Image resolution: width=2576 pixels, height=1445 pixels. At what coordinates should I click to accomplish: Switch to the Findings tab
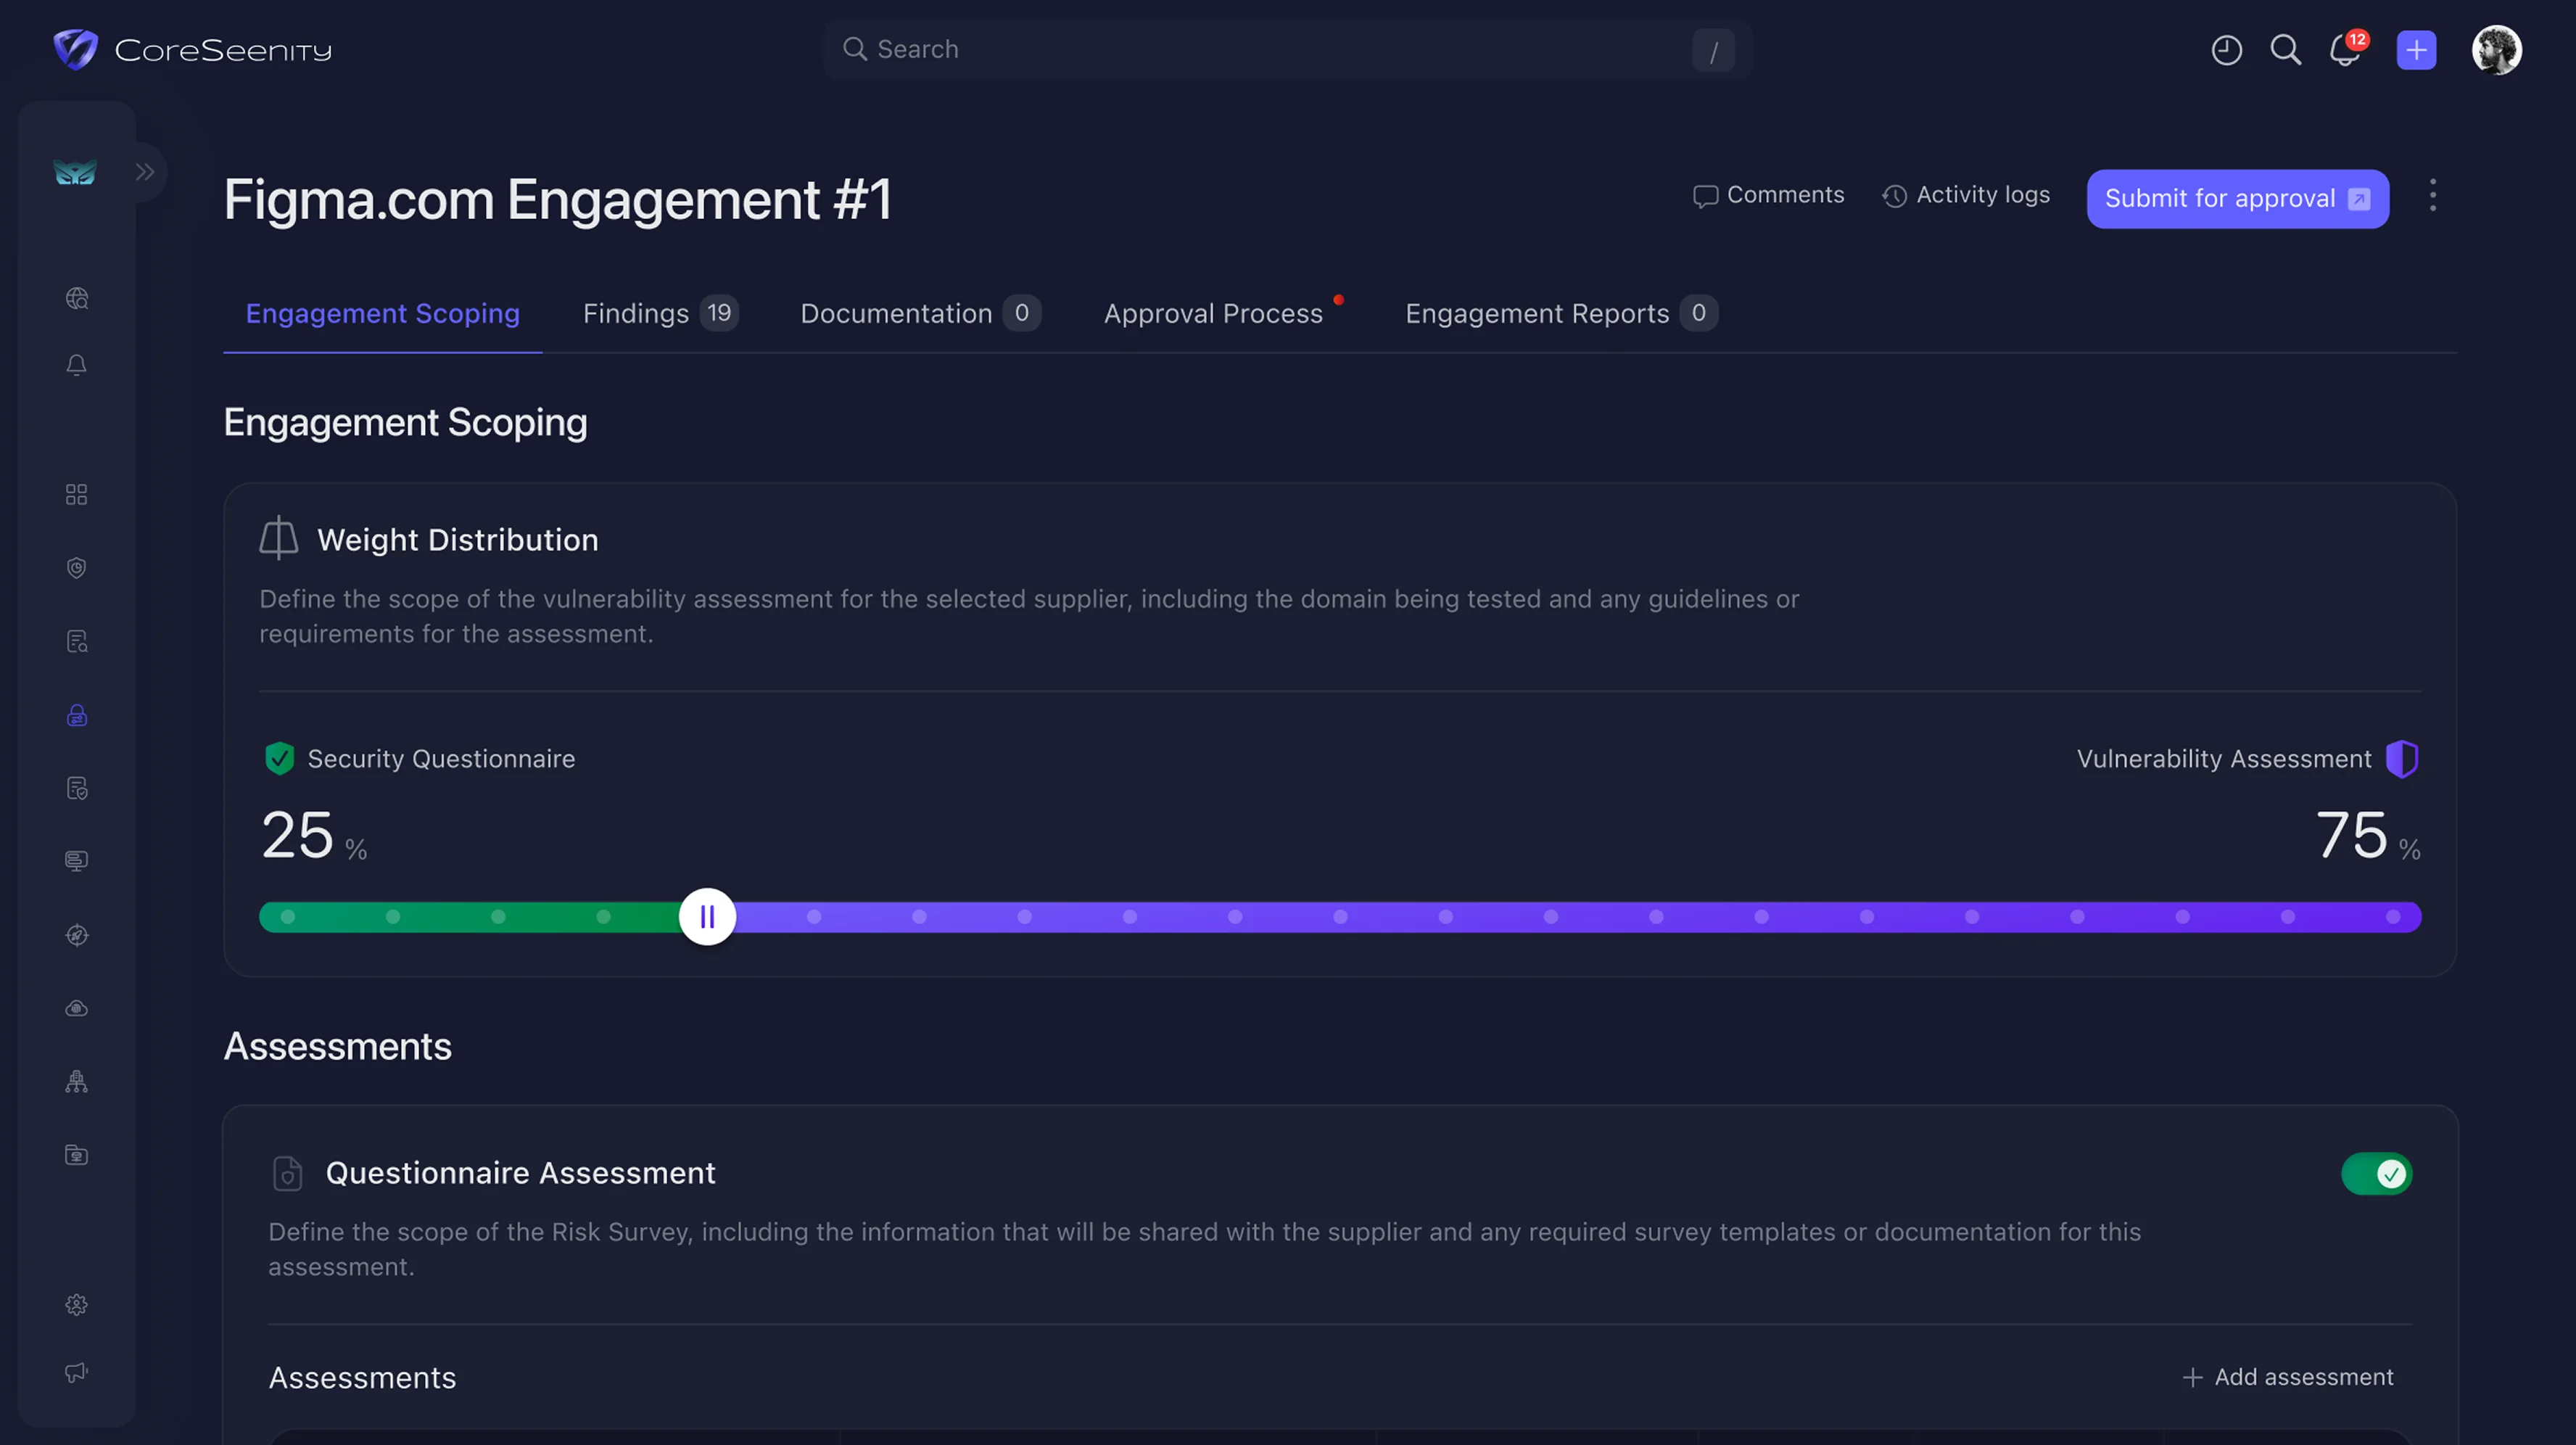point(660,314)
